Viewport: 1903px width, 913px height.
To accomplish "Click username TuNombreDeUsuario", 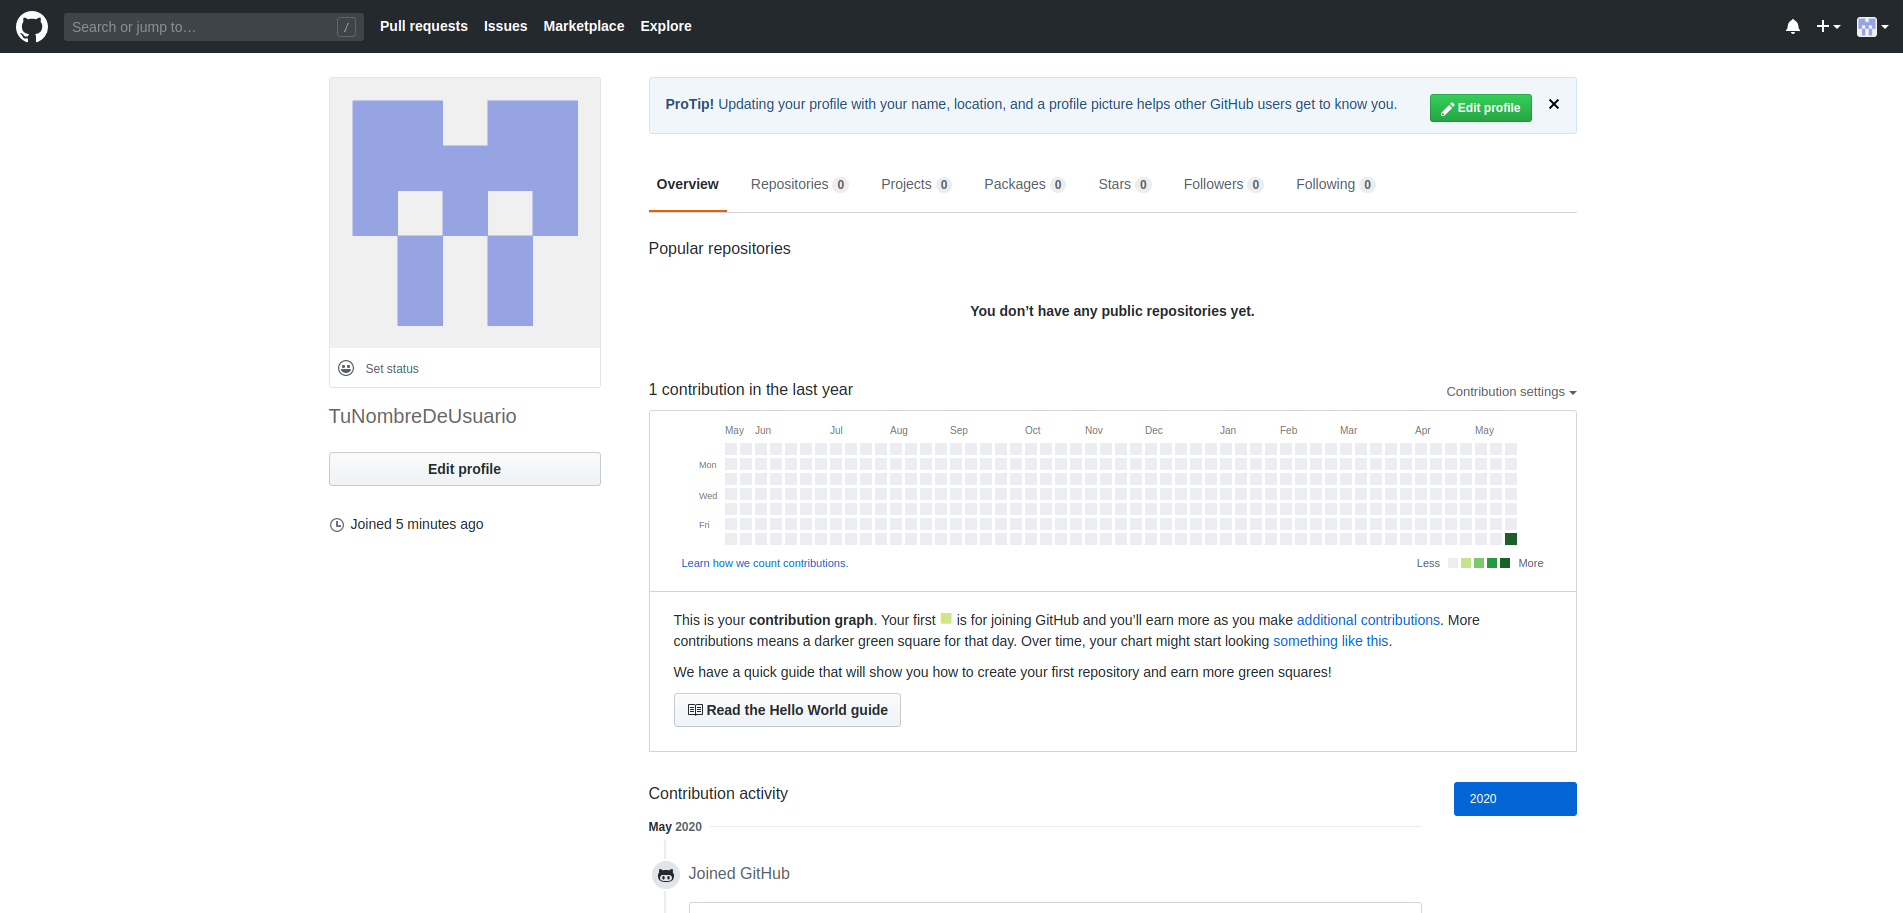I will tap(423, 416).
